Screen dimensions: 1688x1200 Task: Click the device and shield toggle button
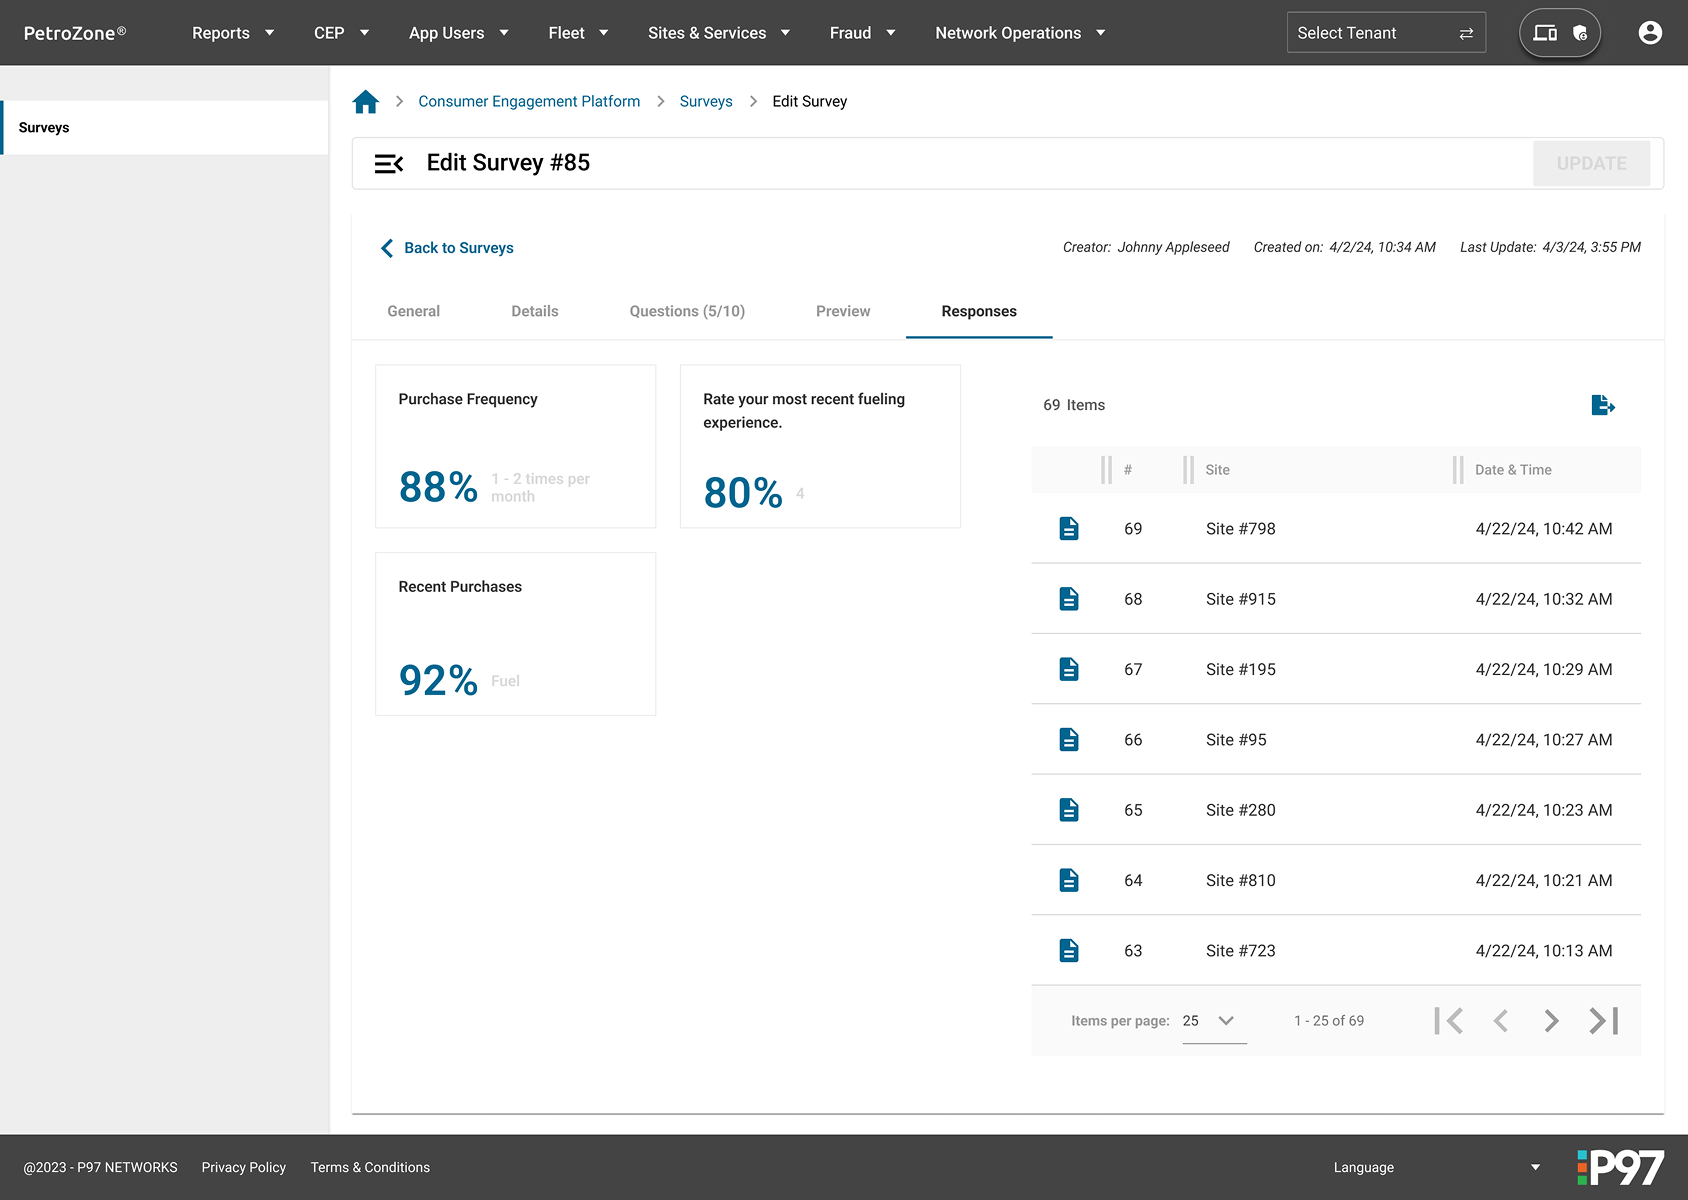[1559, 33]
